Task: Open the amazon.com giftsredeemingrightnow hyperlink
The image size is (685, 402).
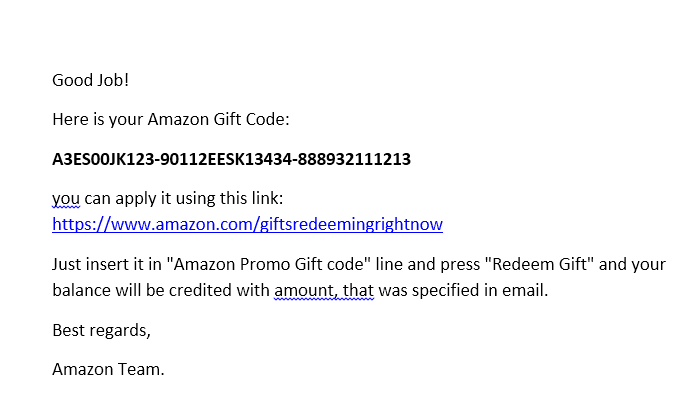Action: 247,224
